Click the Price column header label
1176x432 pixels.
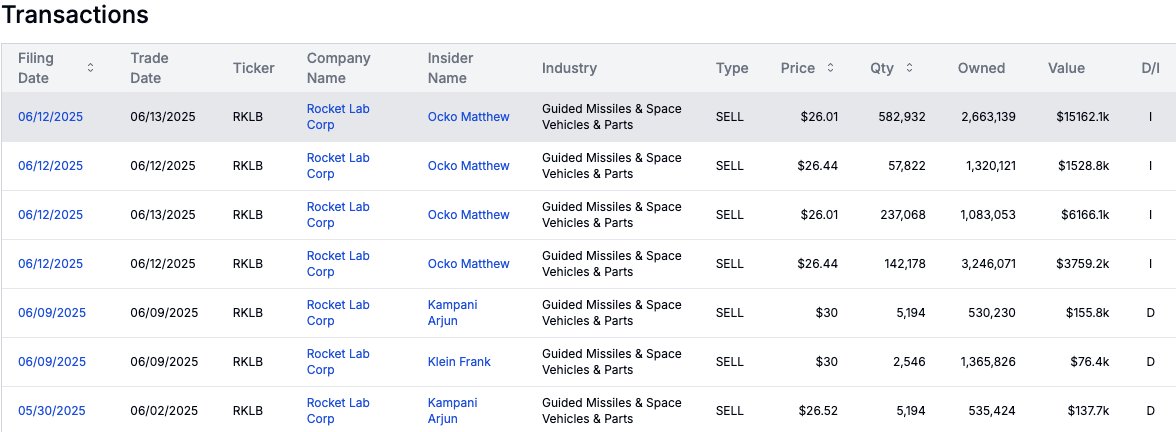point(797,68)
